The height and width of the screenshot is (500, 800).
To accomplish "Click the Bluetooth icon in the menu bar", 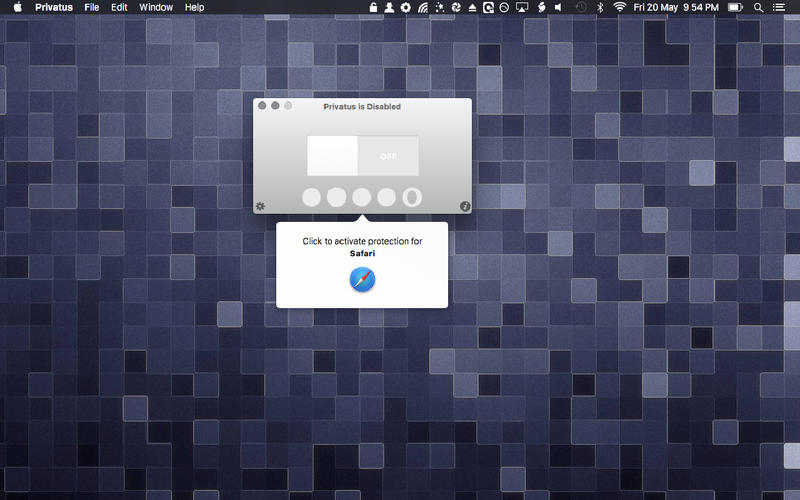I will 600,7.
